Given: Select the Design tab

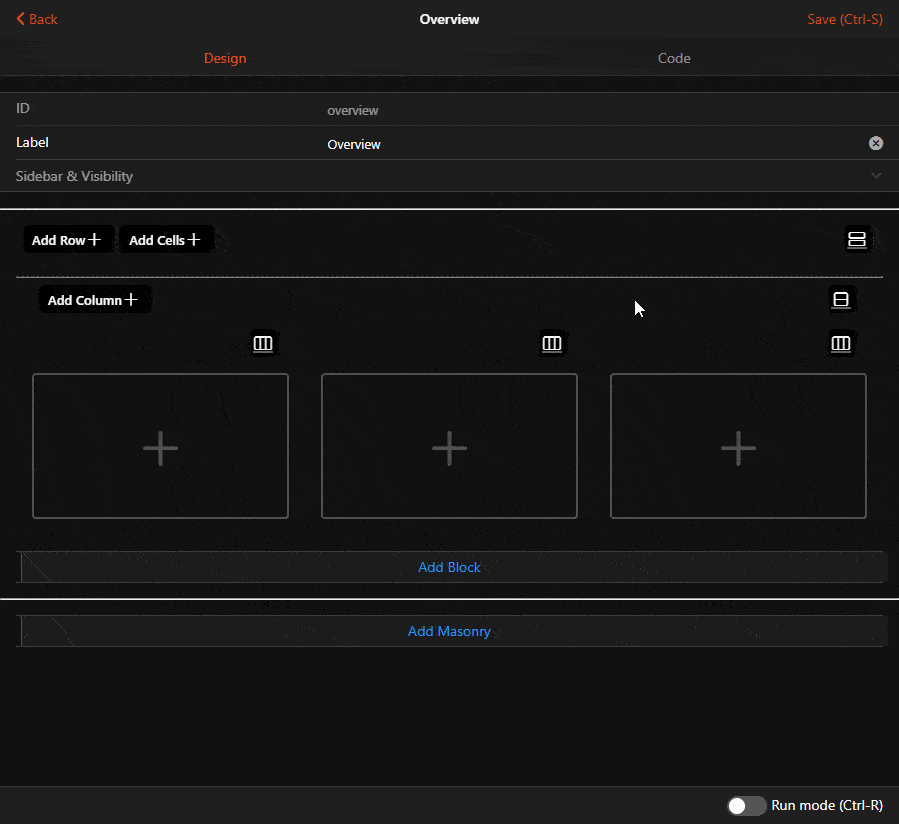Looking at the screenshot, I should (x=224, y=58).
